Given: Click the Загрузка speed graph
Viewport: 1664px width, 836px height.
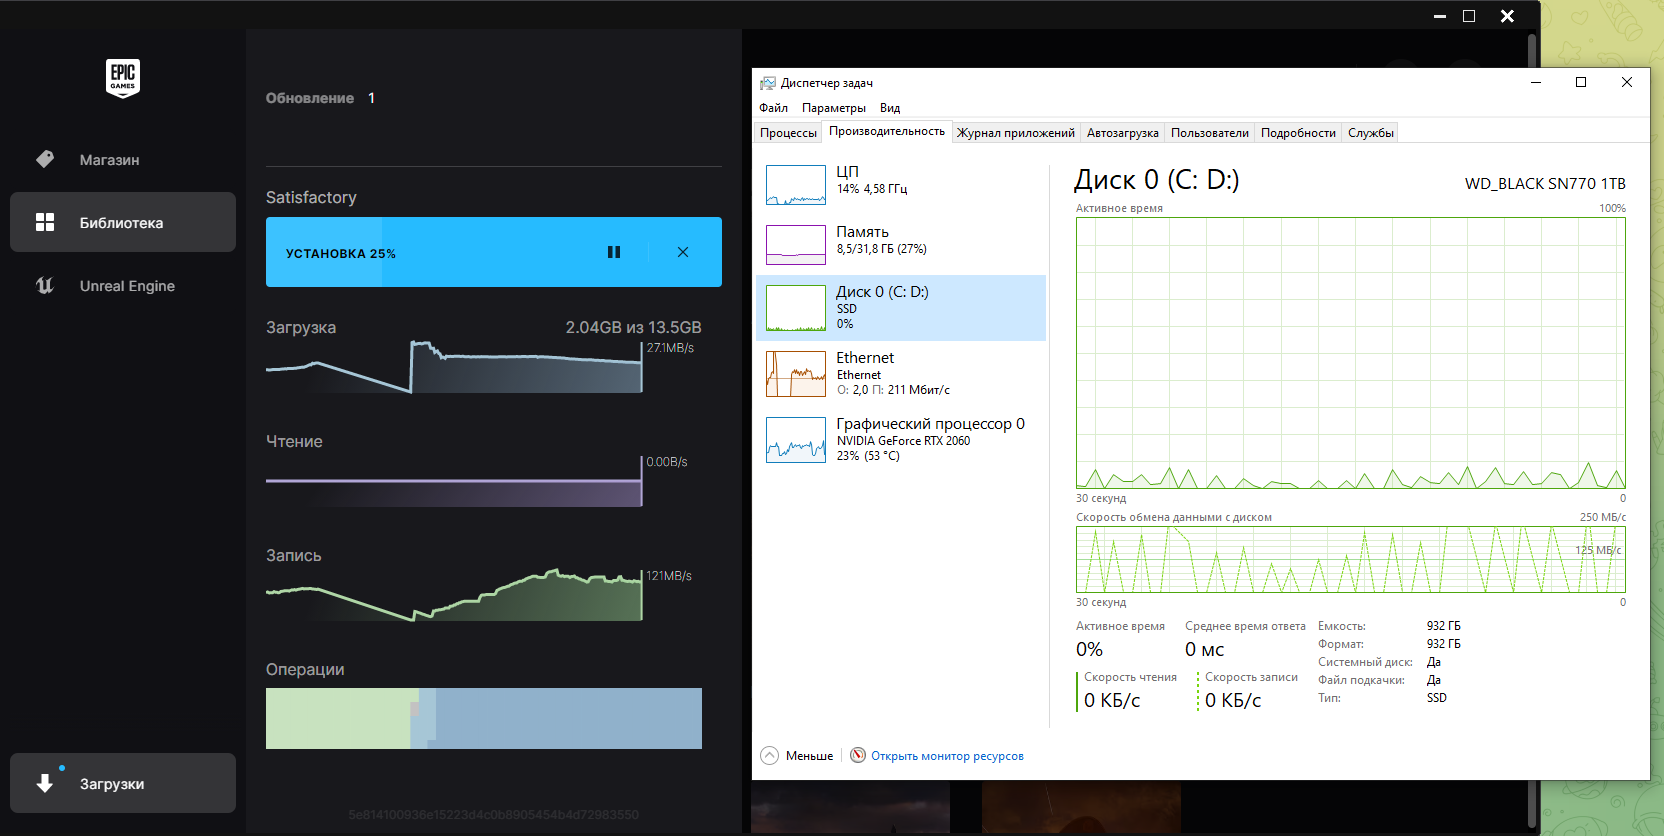Looking at the screenshot, I should tap(454, 366).
